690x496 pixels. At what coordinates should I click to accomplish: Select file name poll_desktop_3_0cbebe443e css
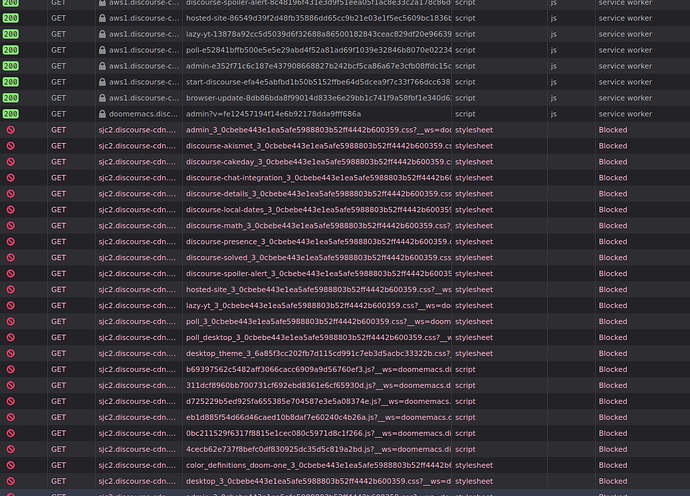point(318,338)
